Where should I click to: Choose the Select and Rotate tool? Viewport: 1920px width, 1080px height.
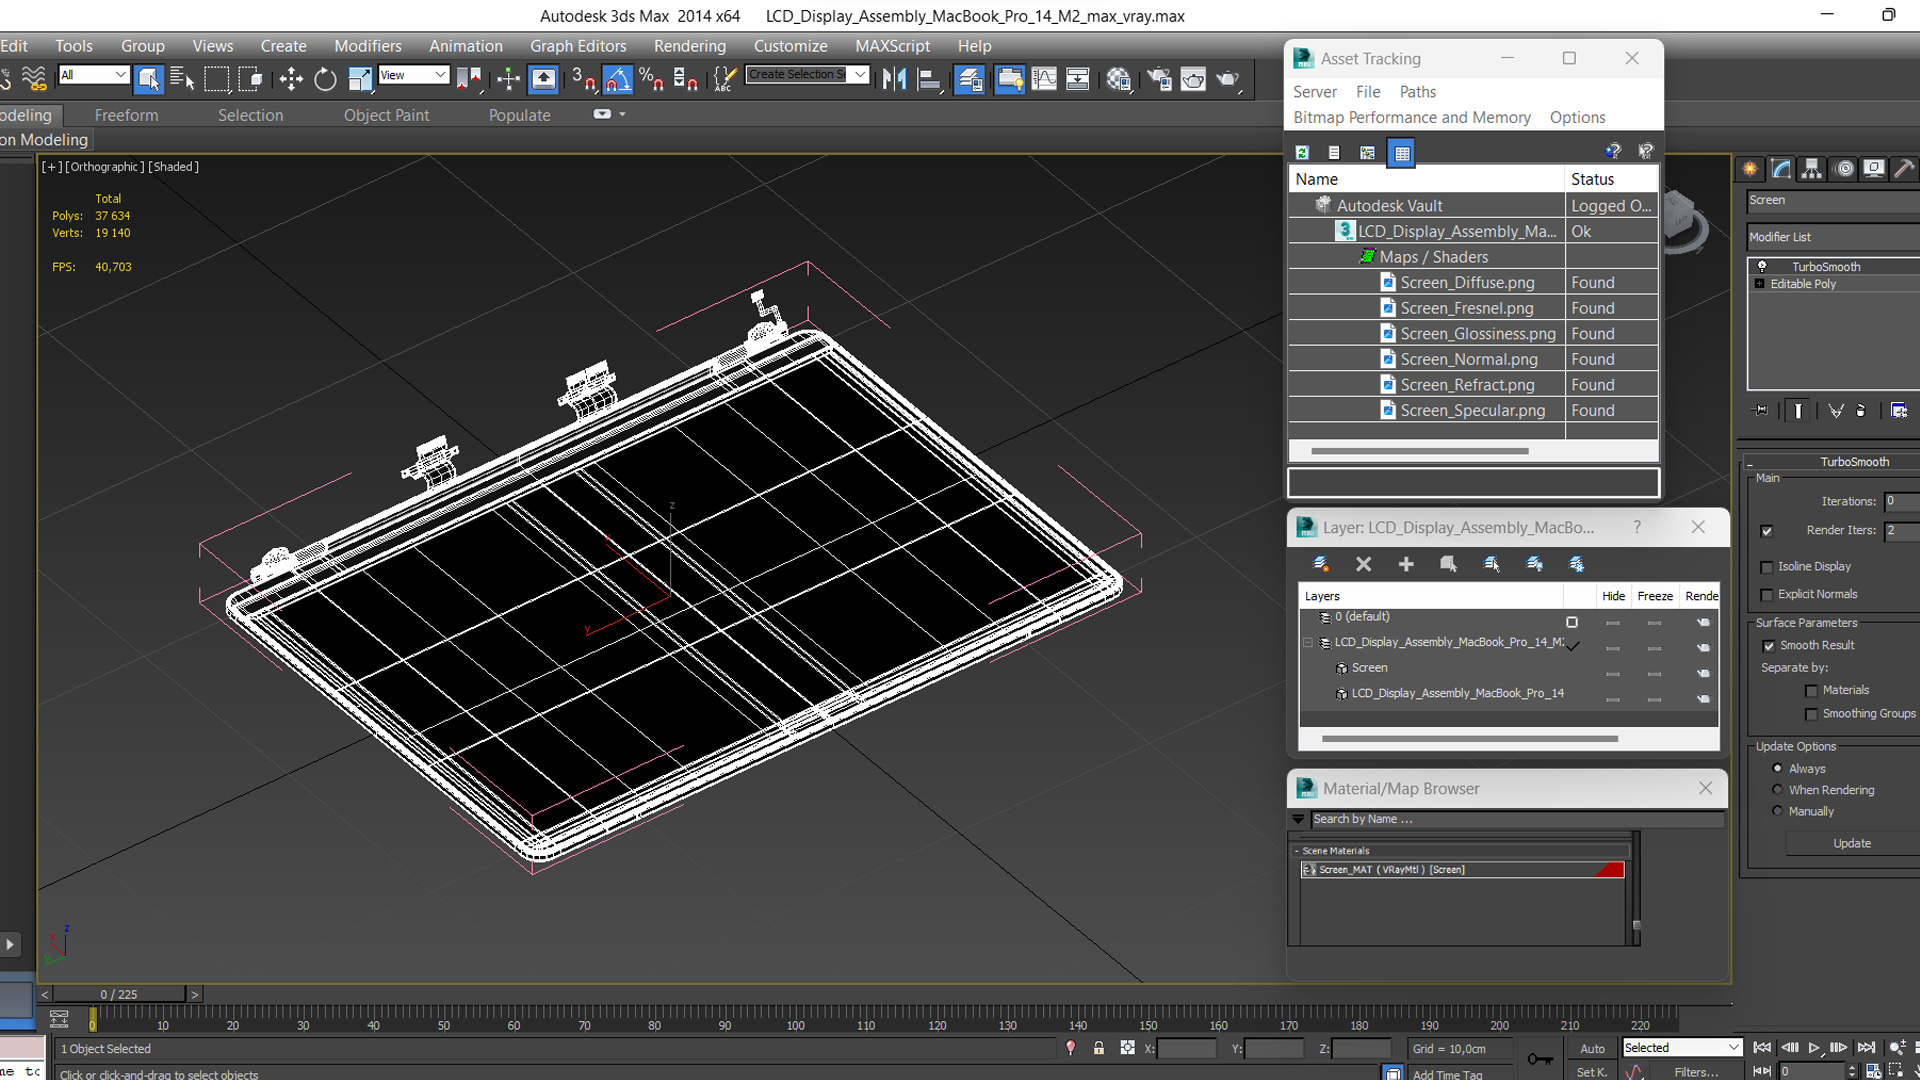point(325,78)
